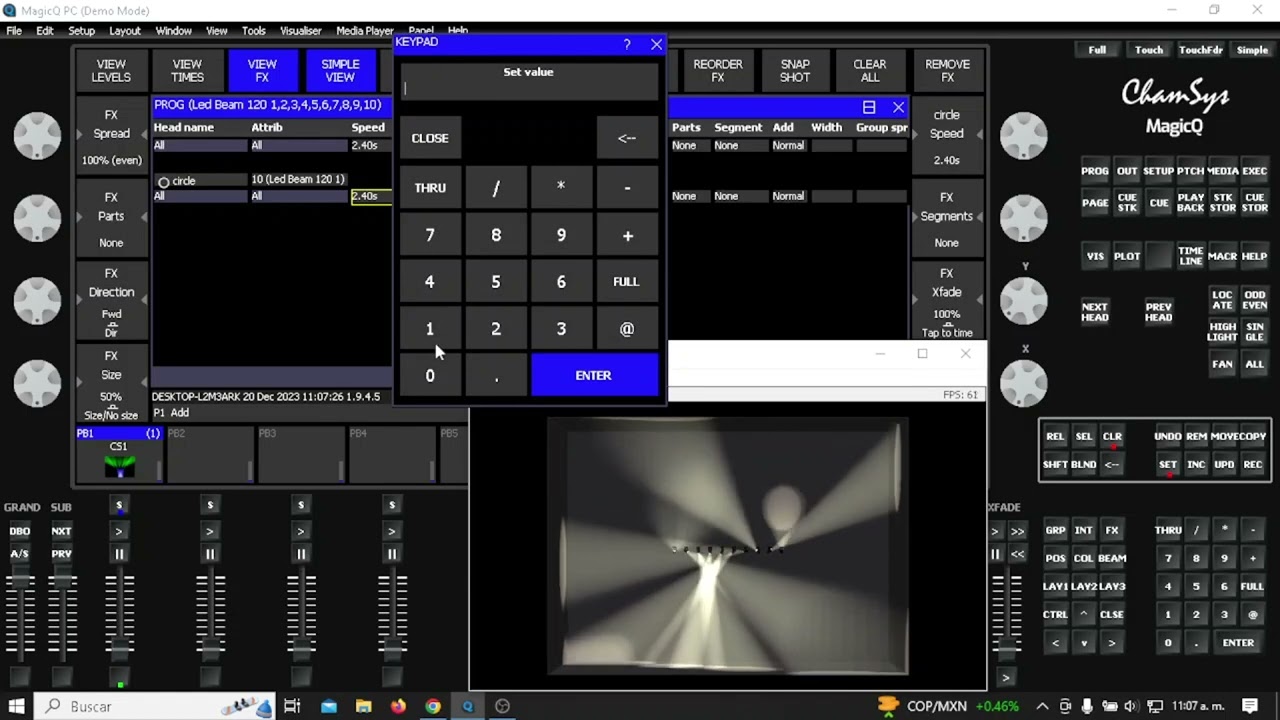Viewport: 1280px width, 720px height.
Task: Start playback PB1 with its go arrow button
Action: pyautogui.click(x=119, y=531)
